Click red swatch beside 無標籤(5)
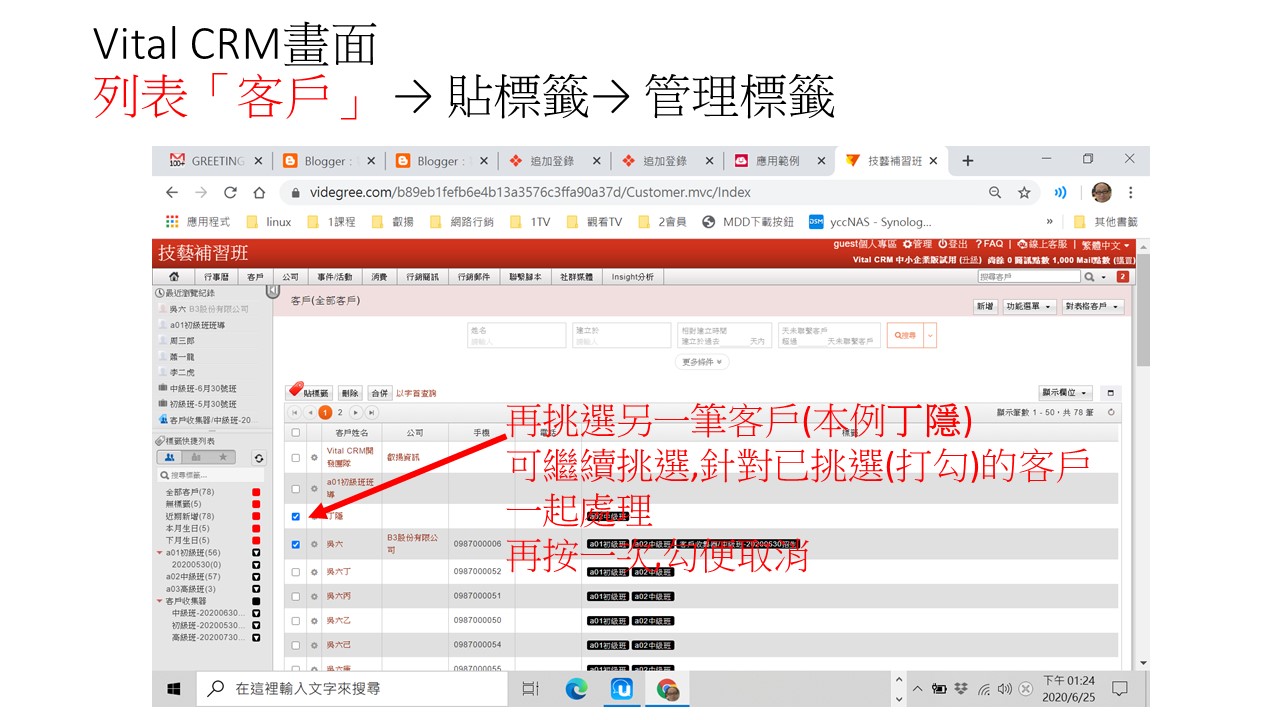 click(256, 504)
